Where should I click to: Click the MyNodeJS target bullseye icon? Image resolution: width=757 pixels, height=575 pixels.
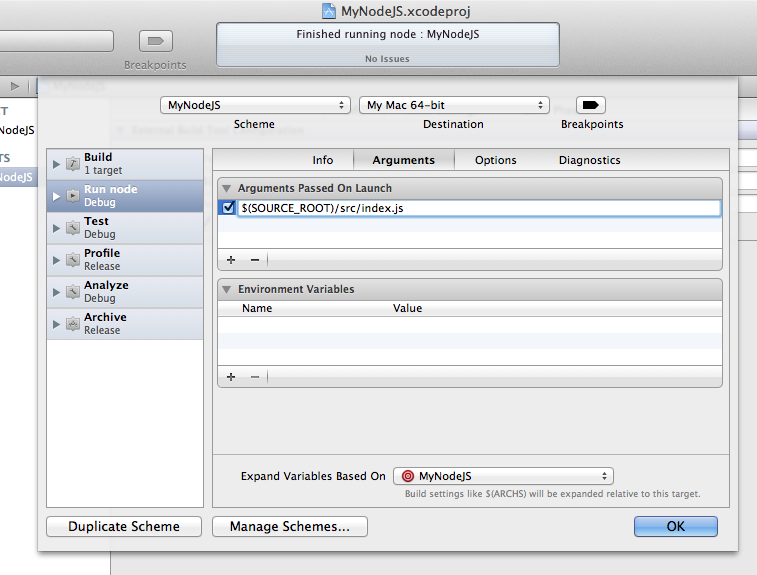click(408, 476)
